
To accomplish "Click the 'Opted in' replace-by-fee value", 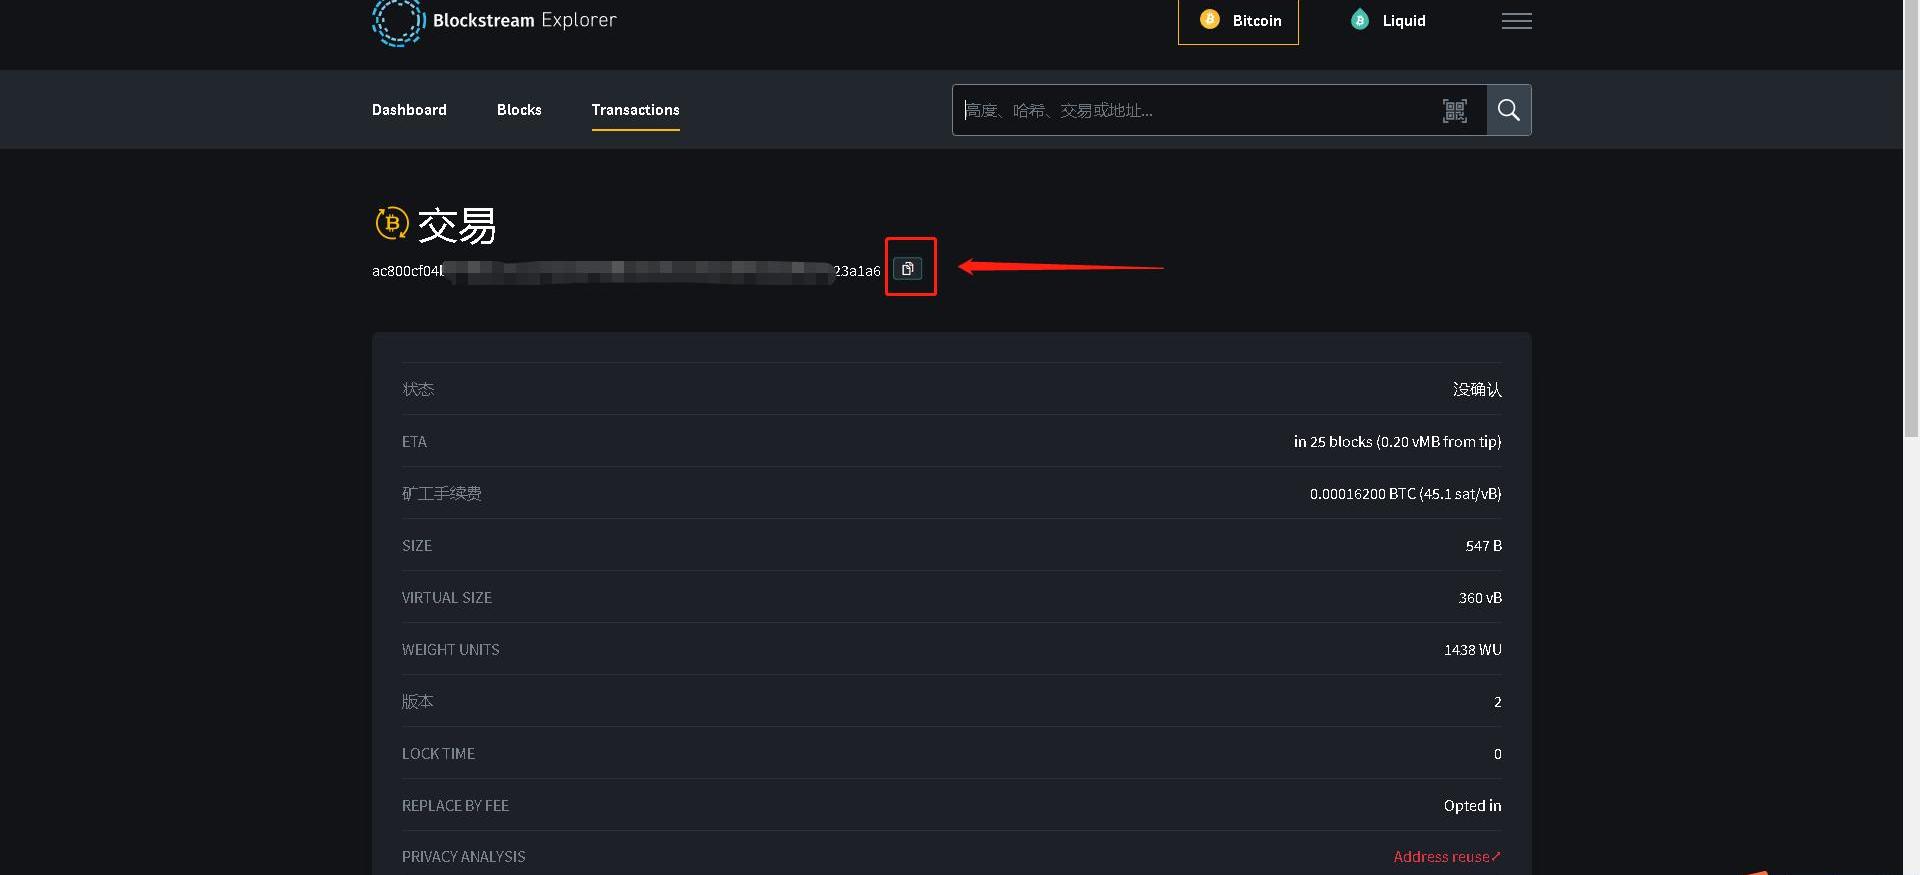I will (1472, 806).
